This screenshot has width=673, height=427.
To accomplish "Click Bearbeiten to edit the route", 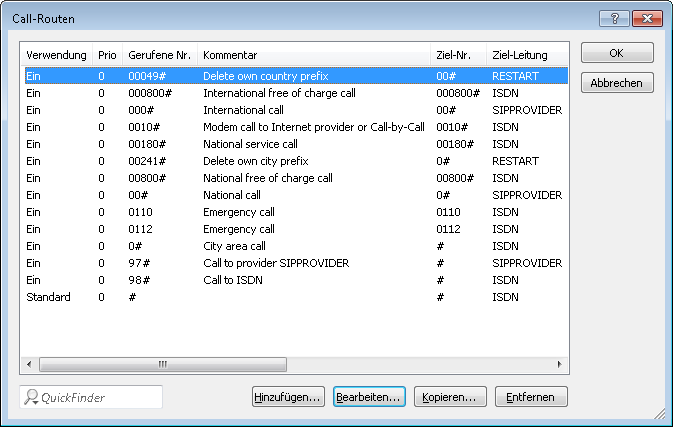I will 369,397.
